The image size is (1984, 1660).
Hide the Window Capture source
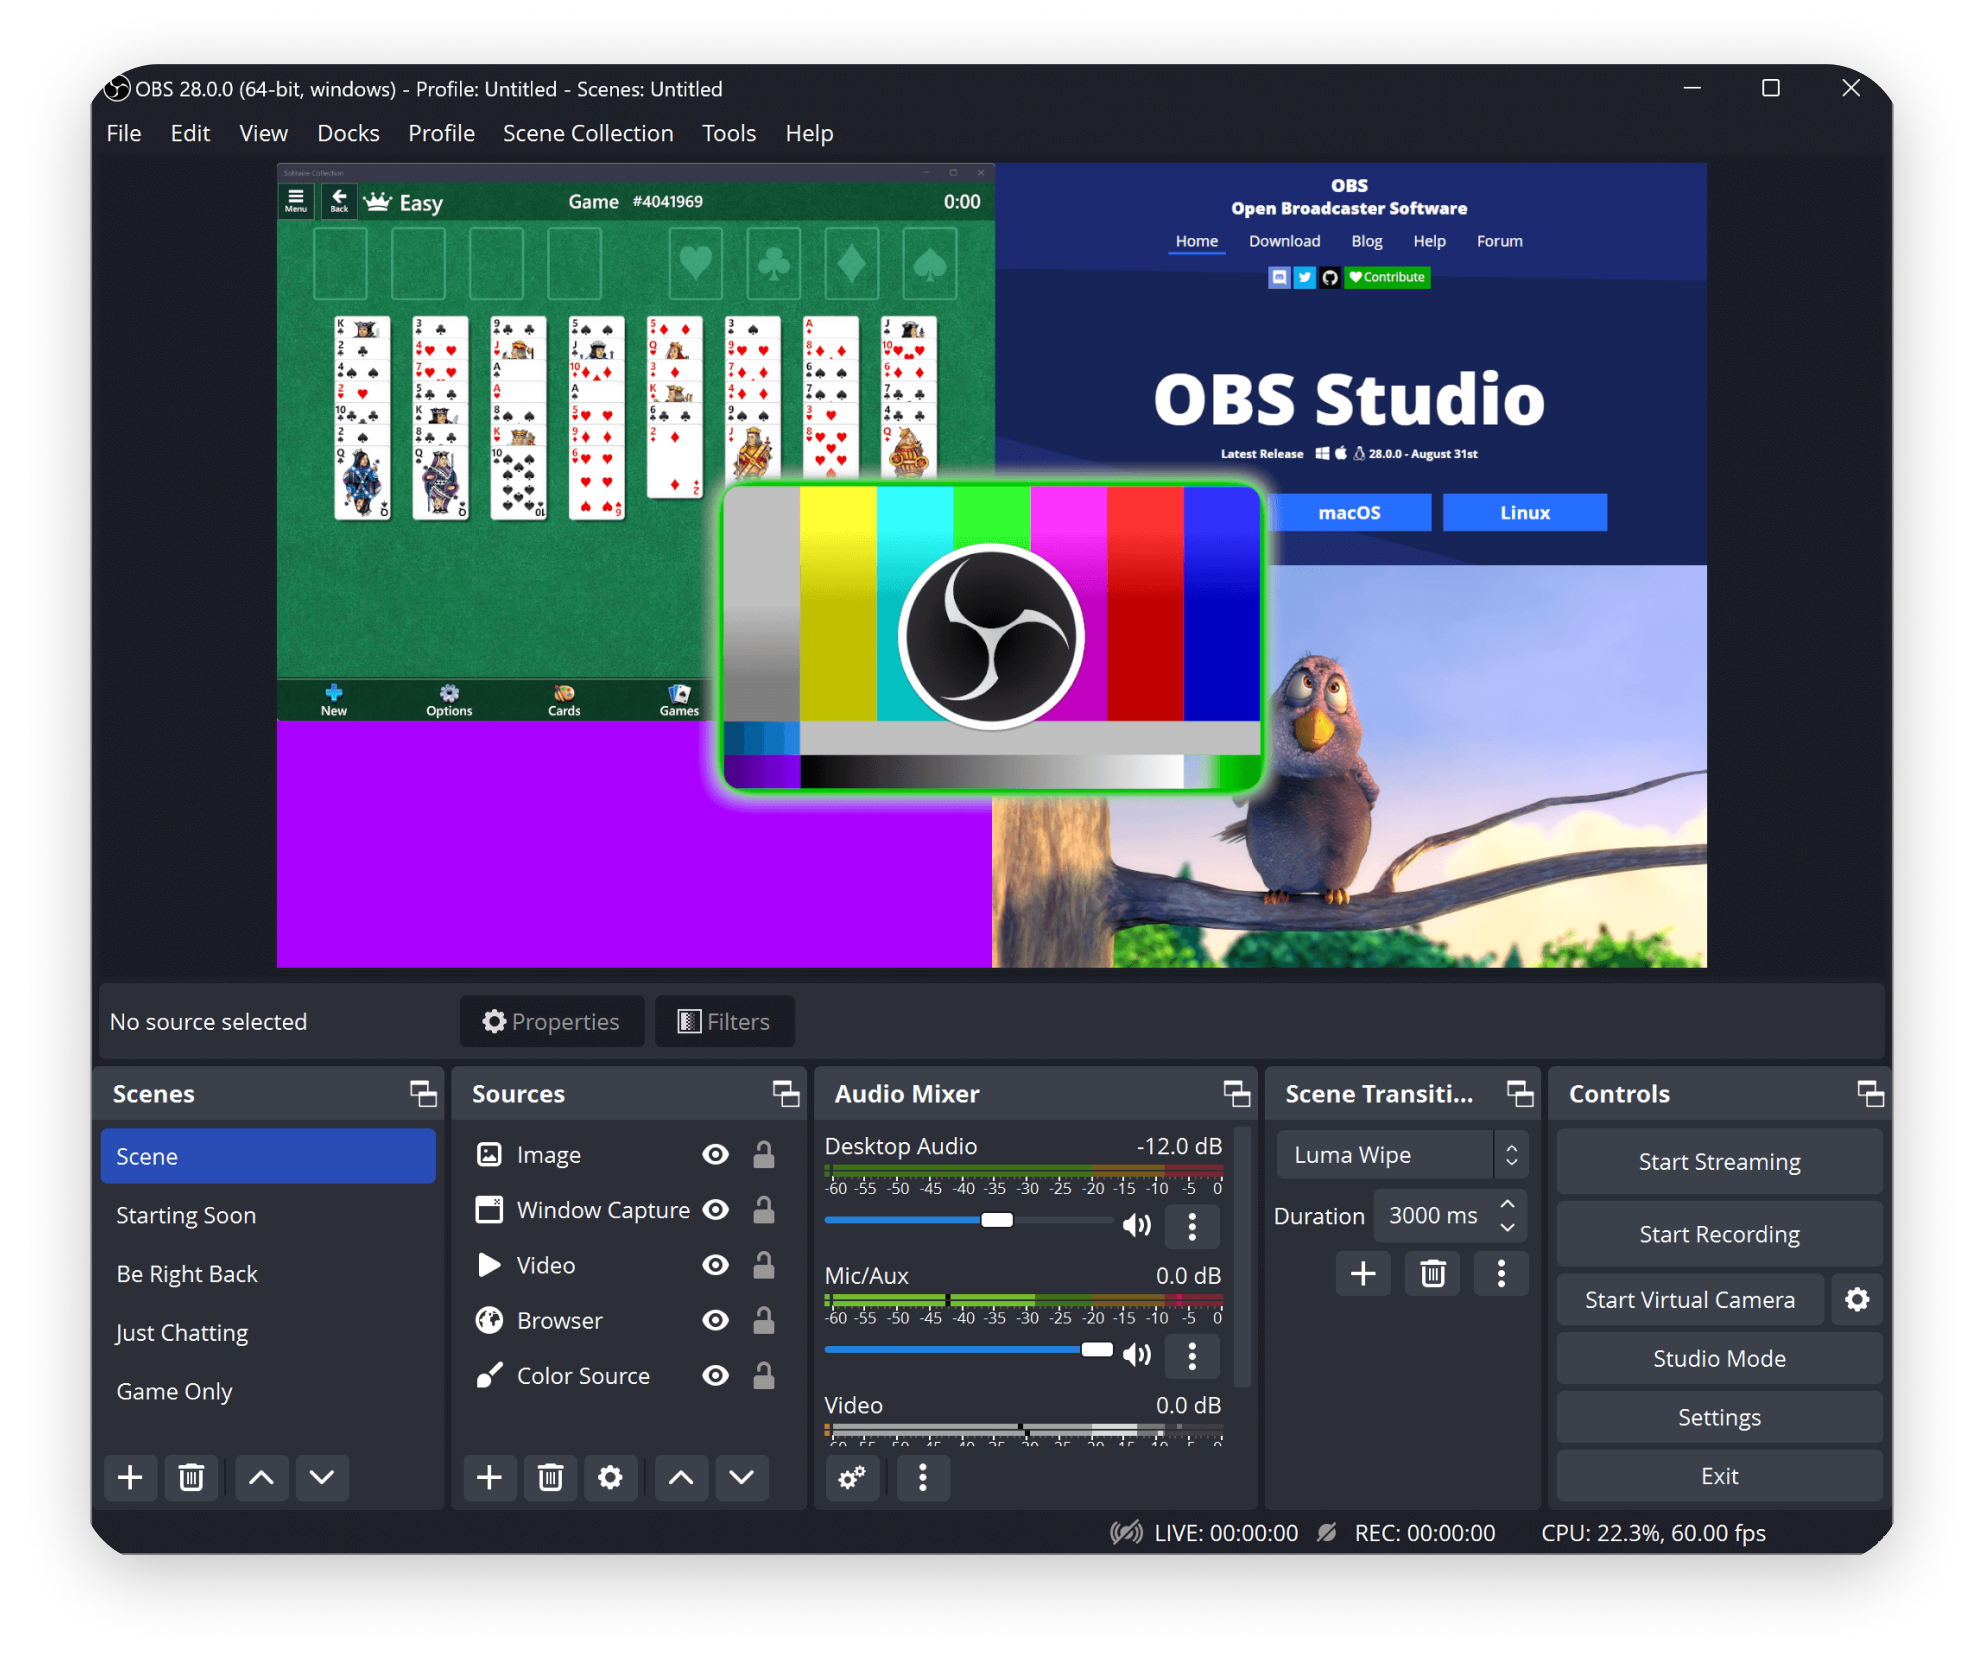715,1210
